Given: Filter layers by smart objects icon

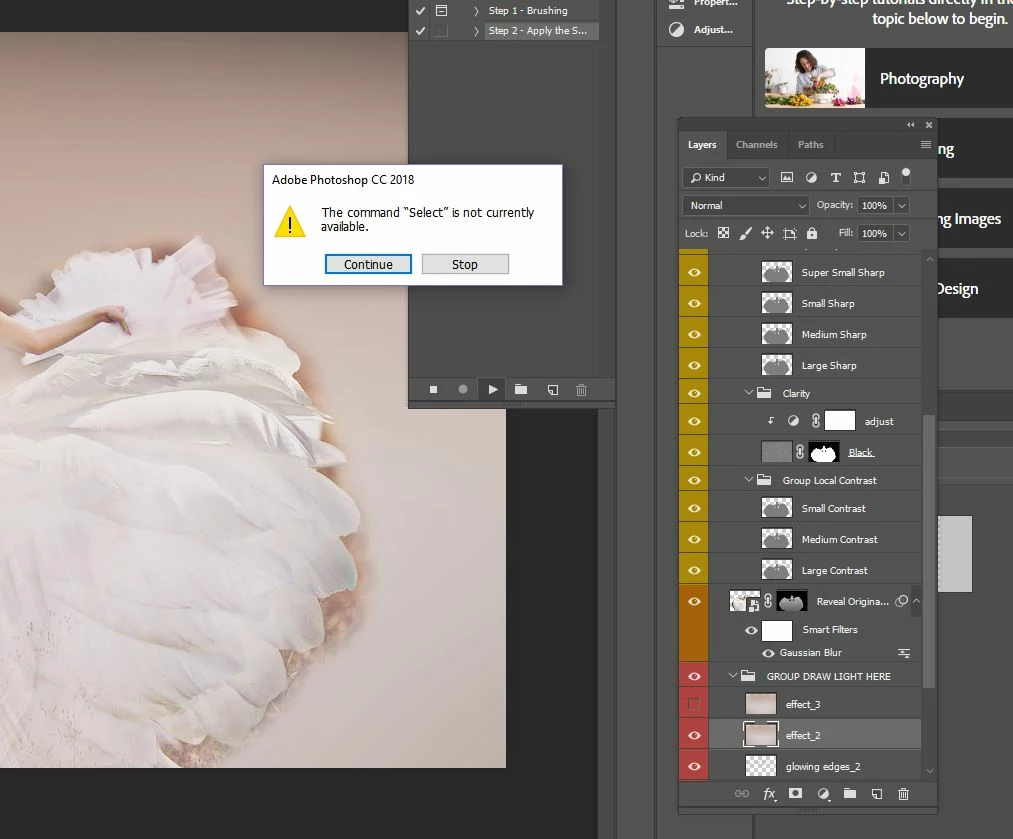Looking at the screenshot, I should tap(884, 178).
